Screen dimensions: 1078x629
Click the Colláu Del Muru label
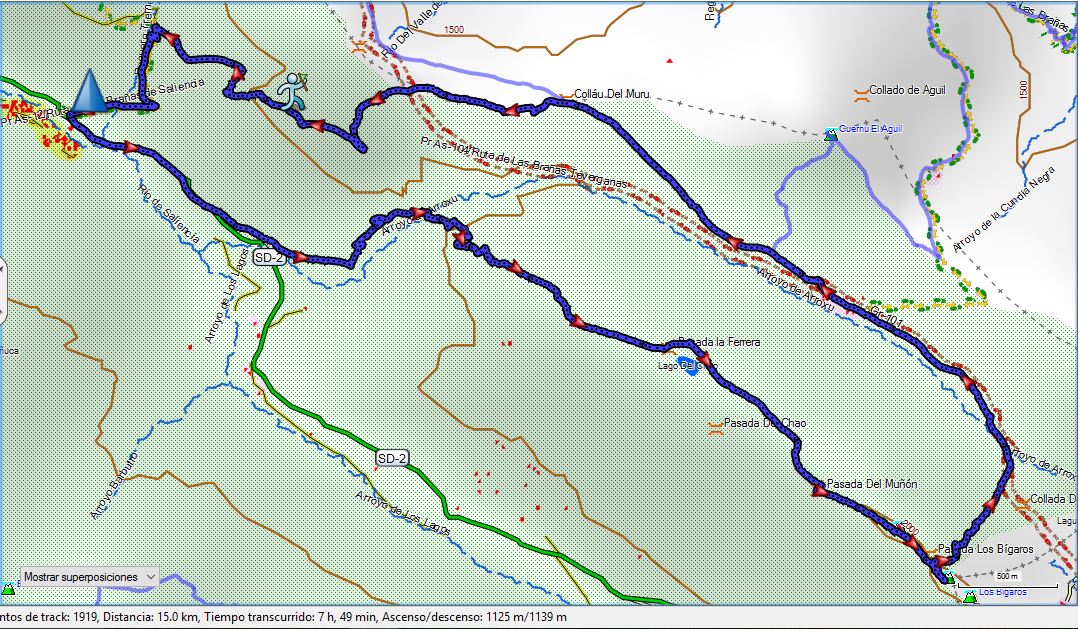(x=611, y=93)
